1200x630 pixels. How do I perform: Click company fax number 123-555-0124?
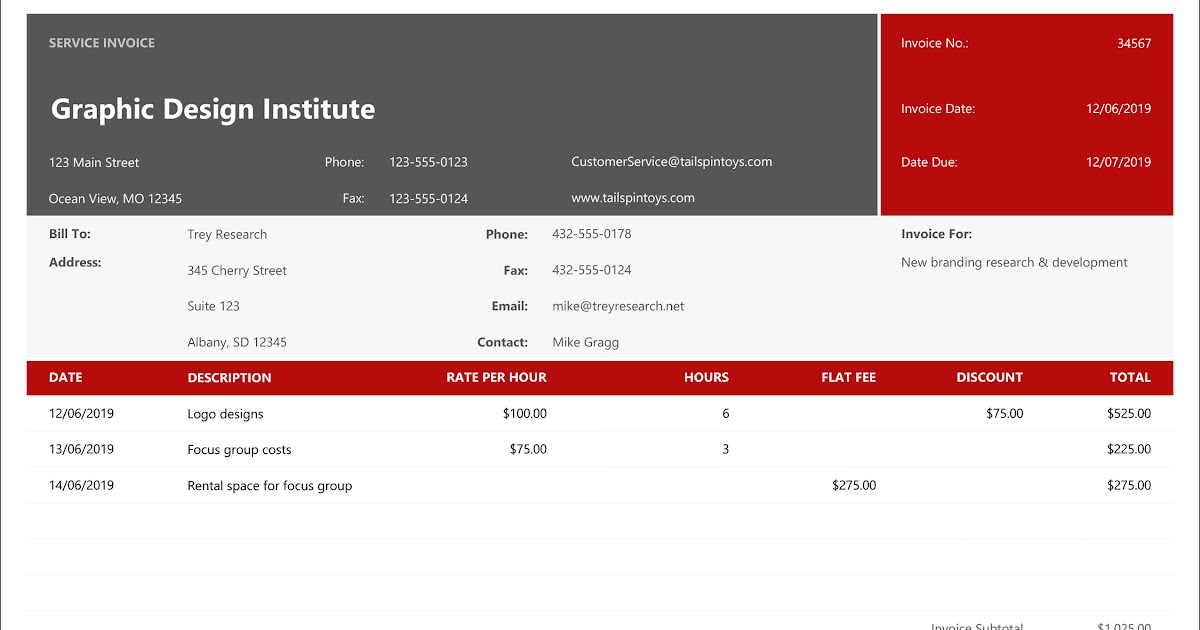point(428,198)
